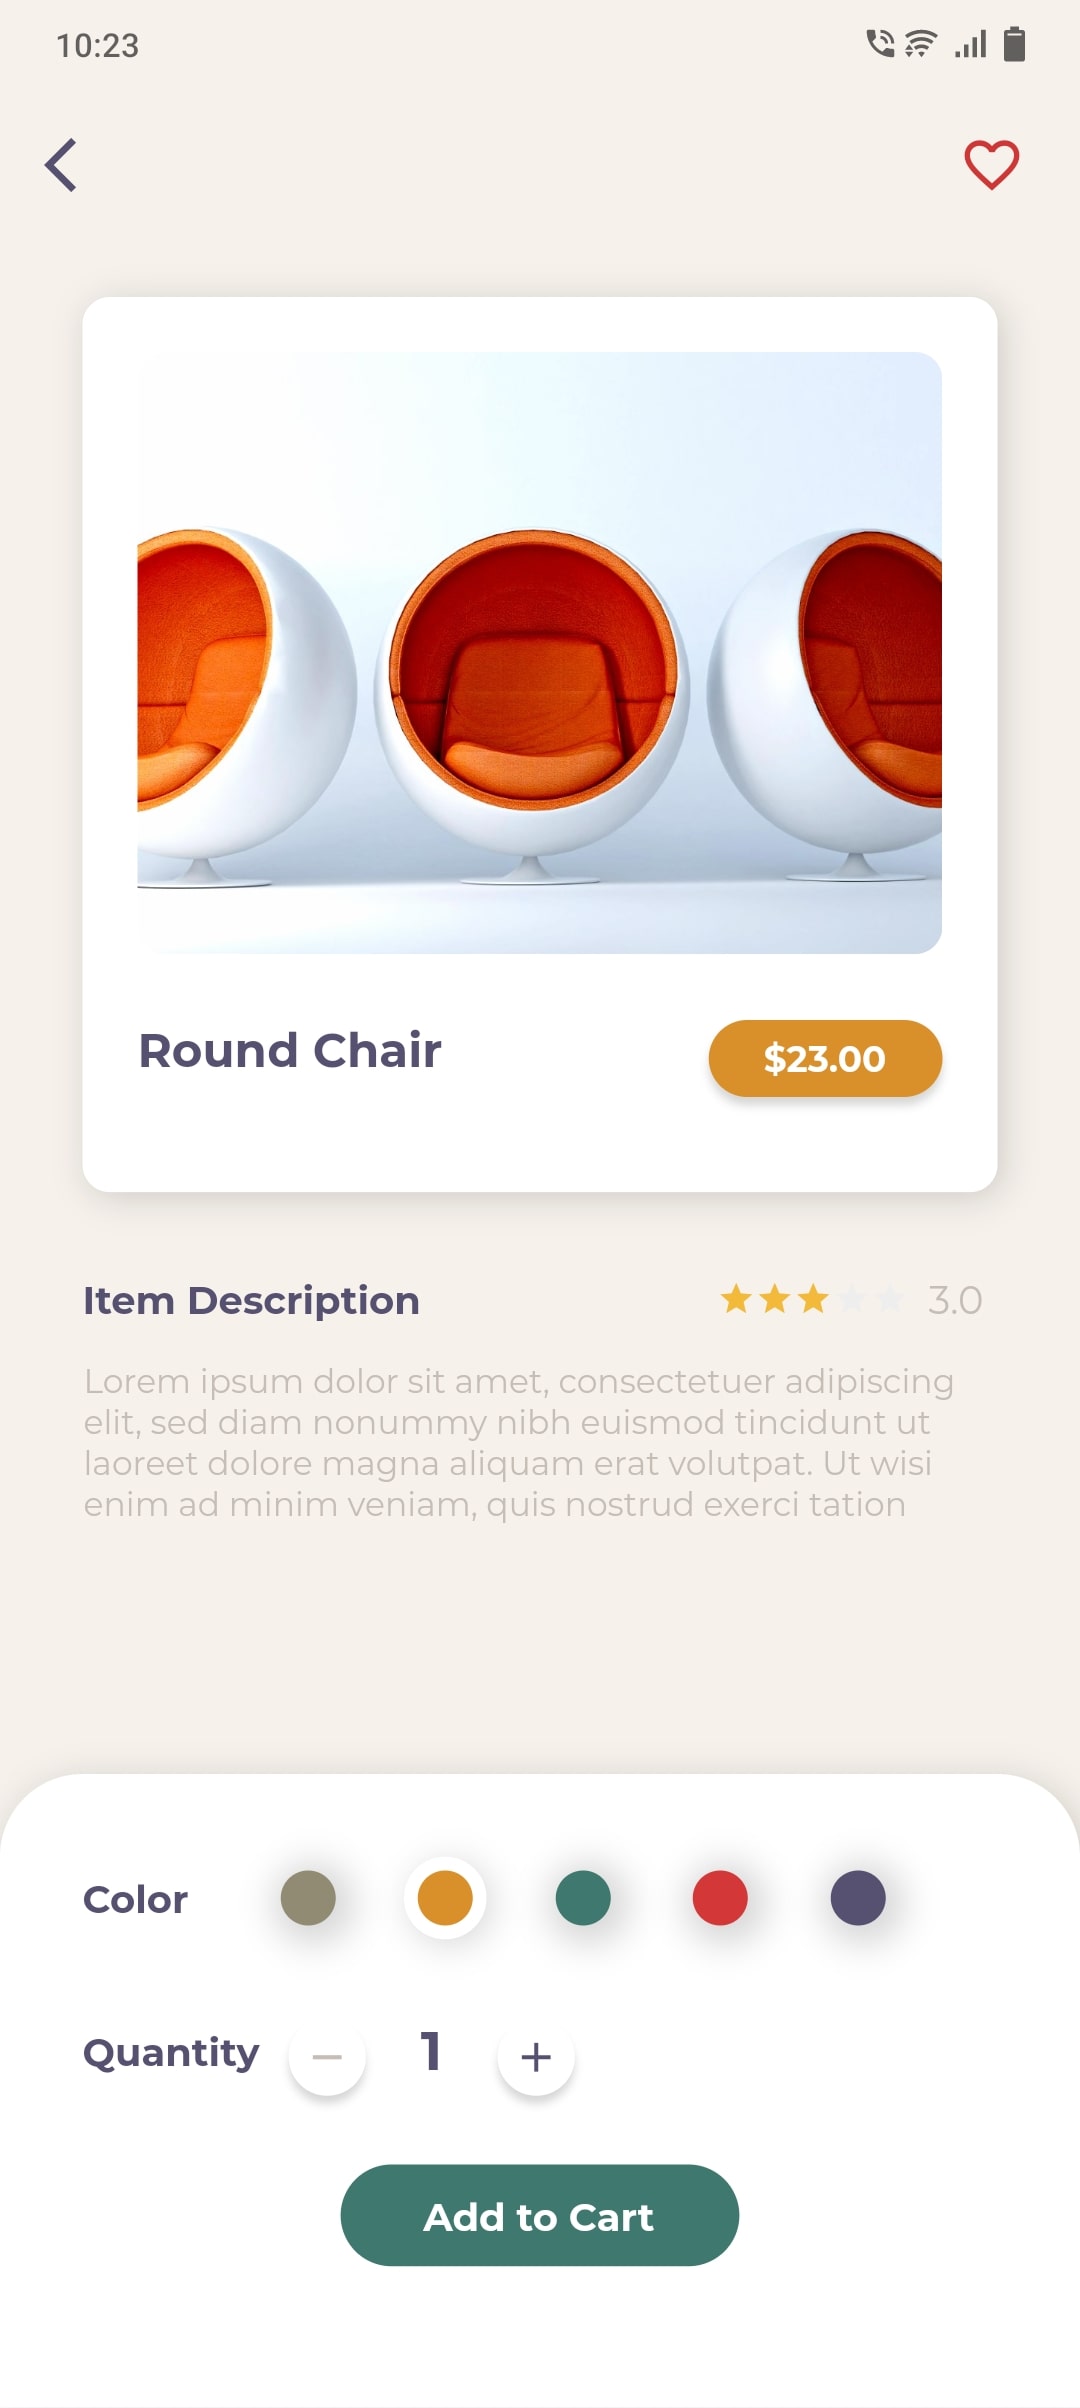1080x2408 pixels.
Task: Tap the first rating star
Action: 737,1299
